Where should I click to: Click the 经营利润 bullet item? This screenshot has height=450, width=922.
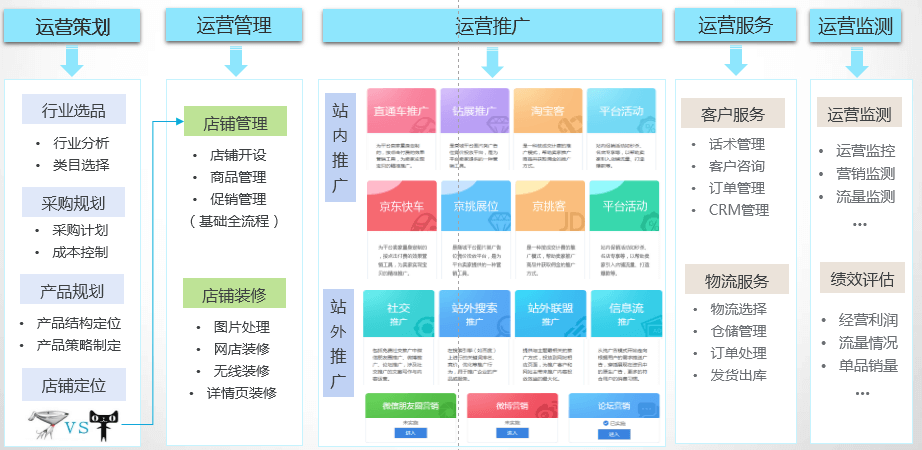(x=868, y=321)
